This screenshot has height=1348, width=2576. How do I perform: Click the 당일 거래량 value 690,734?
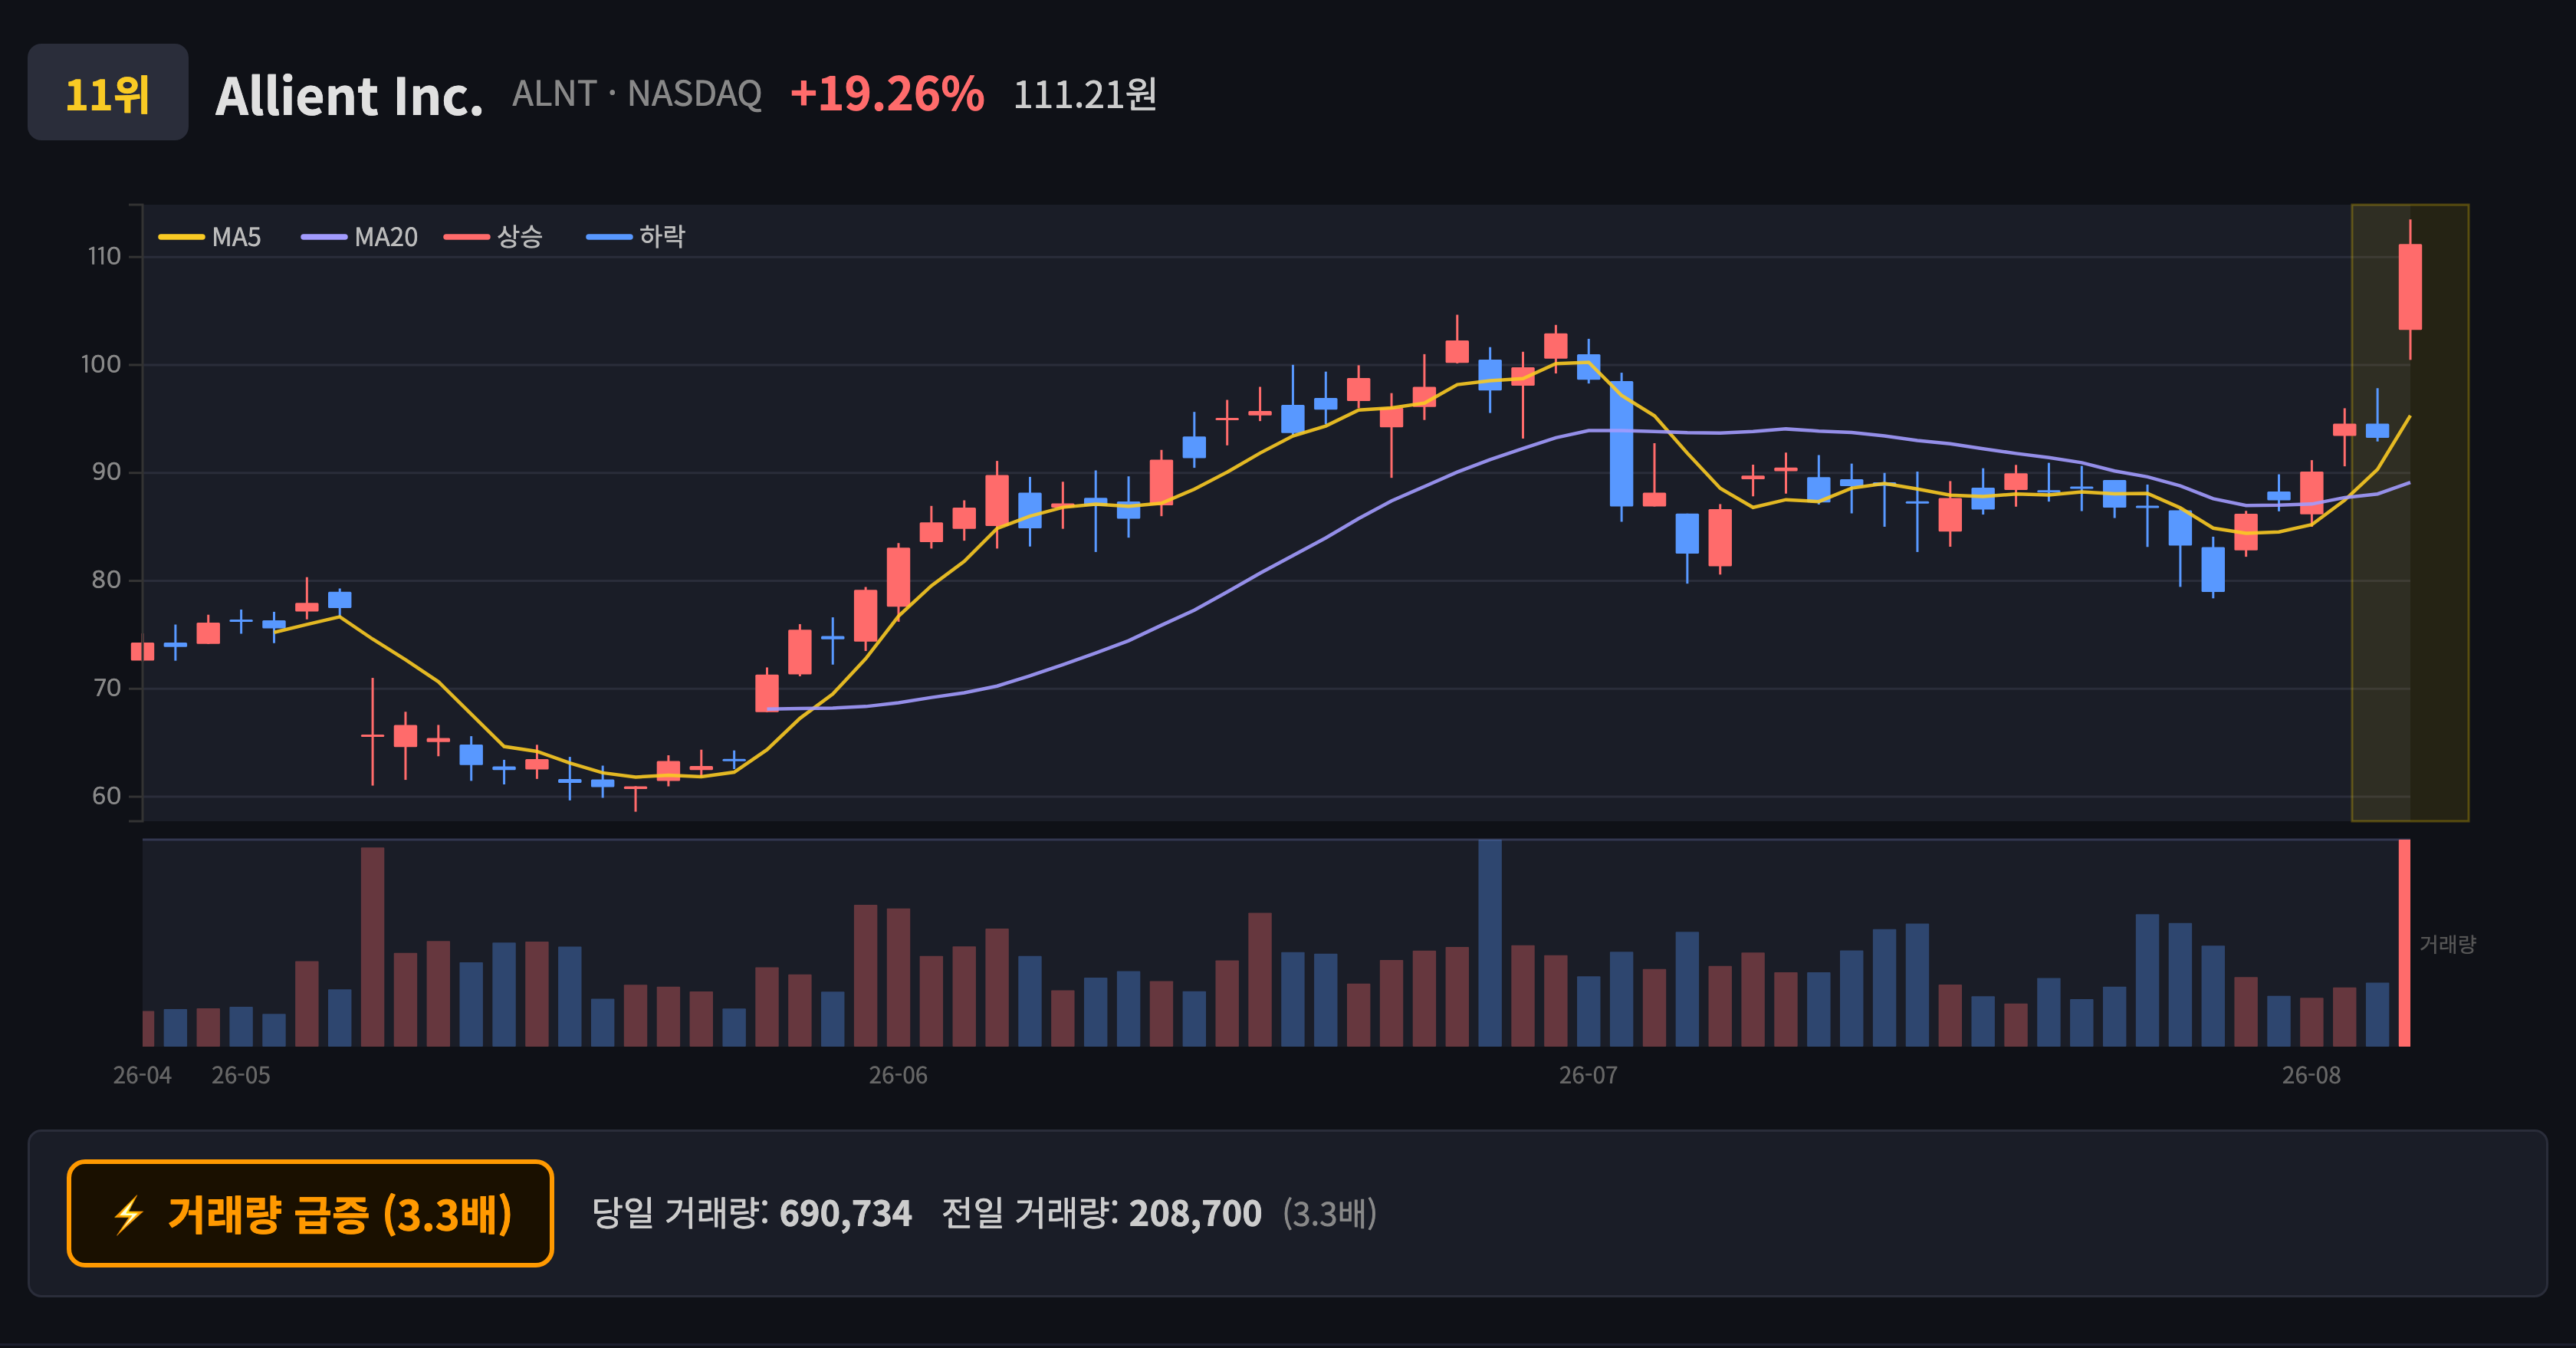click(846, 1213)
